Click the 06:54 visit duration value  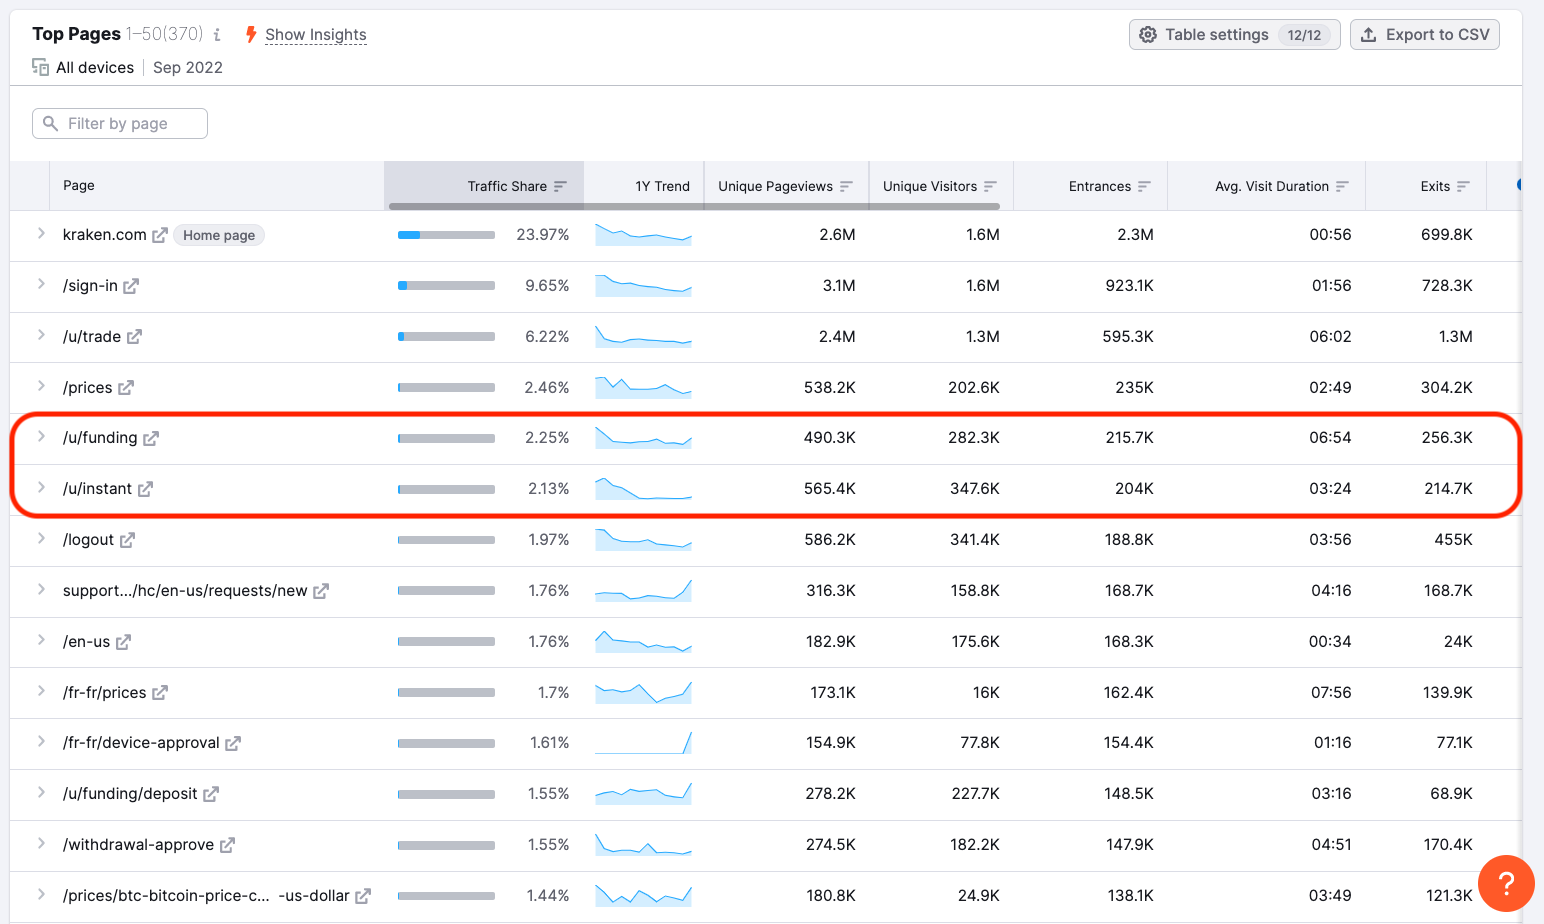tap(1330, 438)
